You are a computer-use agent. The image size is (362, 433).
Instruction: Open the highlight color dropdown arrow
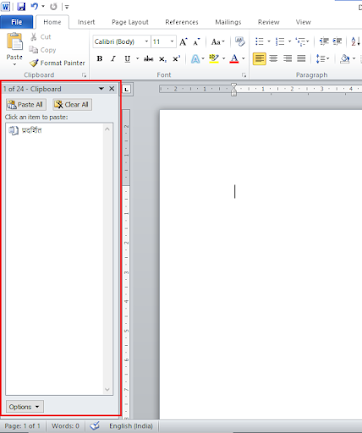coord(224,59)
